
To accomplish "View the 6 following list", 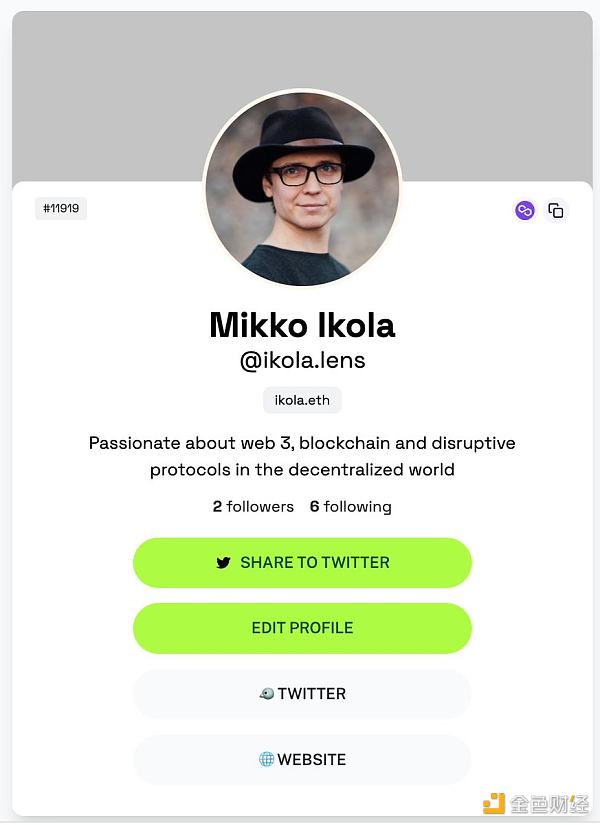I will point(351,507).
